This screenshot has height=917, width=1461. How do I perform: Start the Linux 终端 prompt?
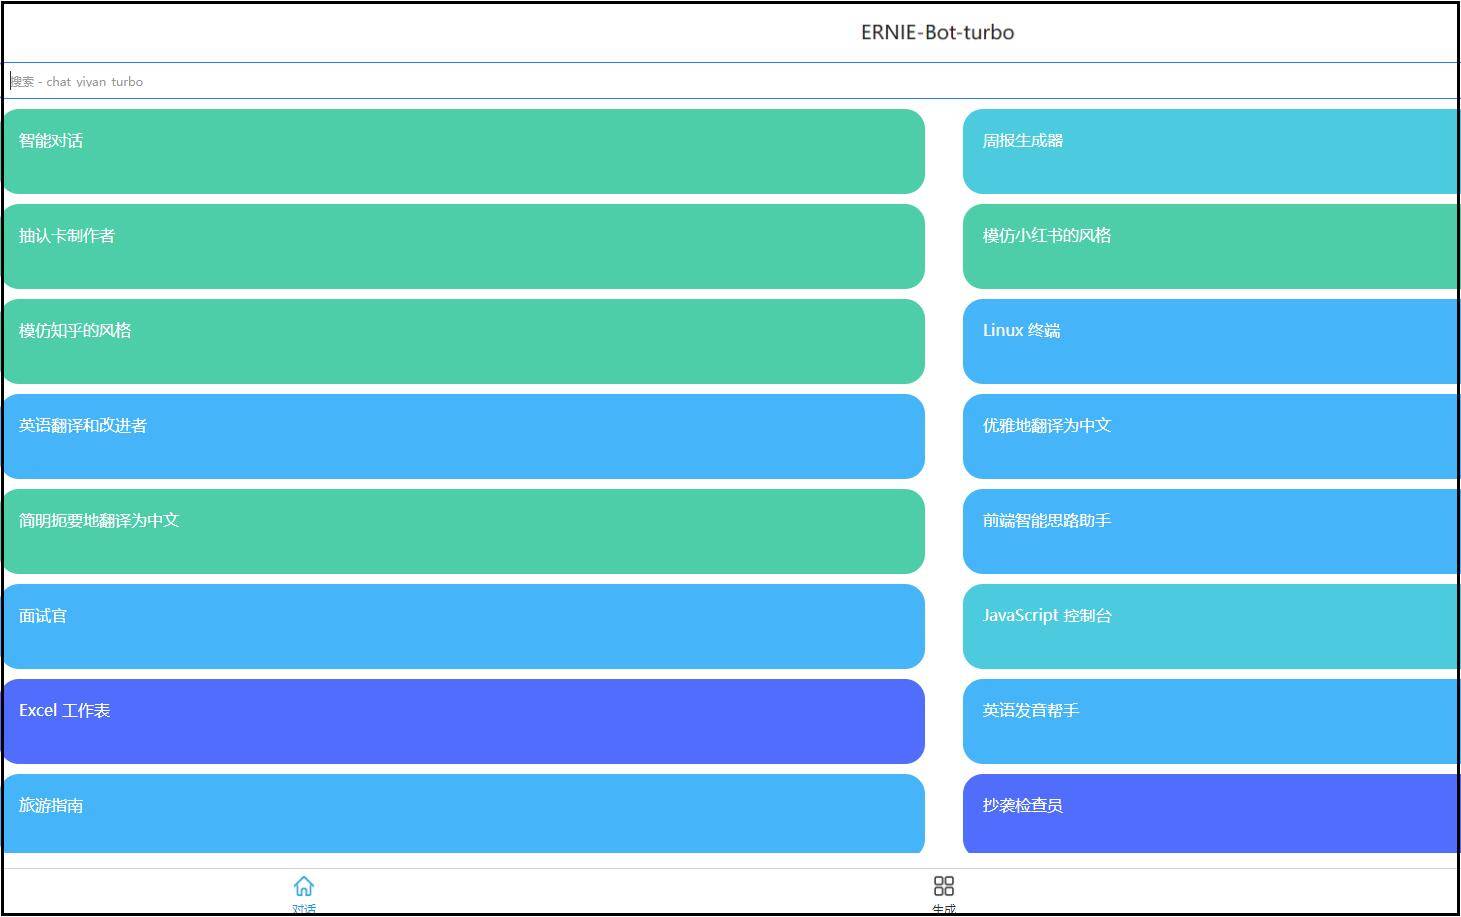click(1210, 341)
